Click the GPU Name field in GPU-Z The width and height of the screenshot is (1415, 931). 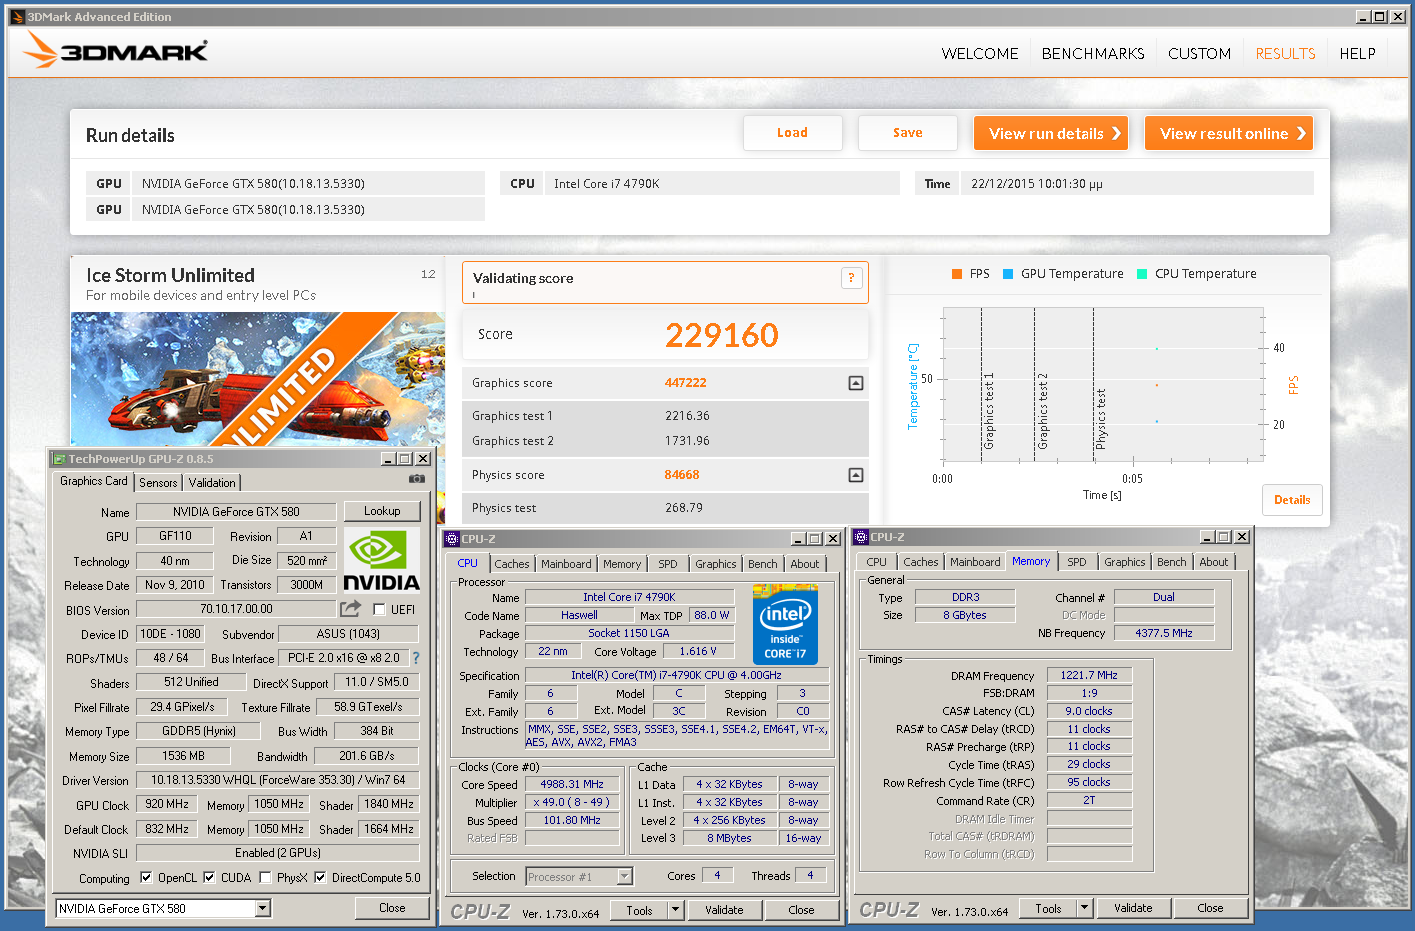pyautogui.click(x=236, y=512)
